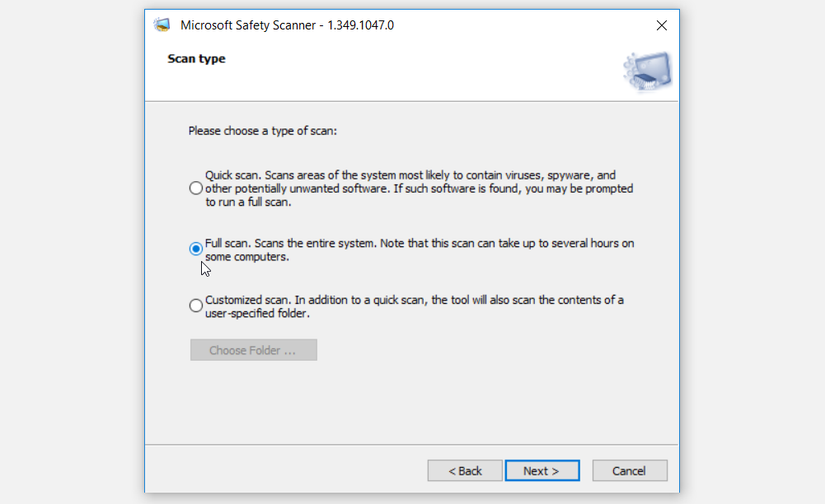Click the window title 'Microsoft Safety Scanner - 1.349.1047.0'
Screen dimensions: 825x504
tap(287, 25)
